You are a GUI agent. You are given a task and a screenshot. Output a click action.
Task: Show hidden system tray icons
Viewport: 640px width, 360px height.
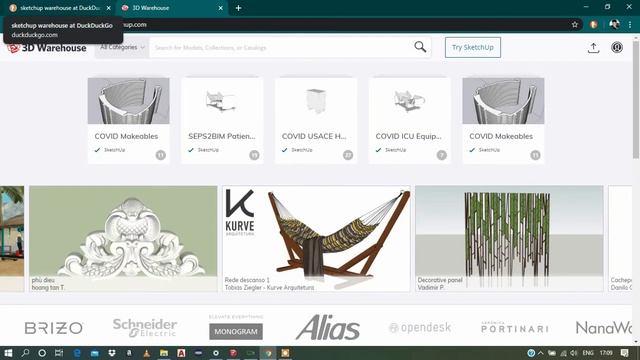[x=541, y=353]
